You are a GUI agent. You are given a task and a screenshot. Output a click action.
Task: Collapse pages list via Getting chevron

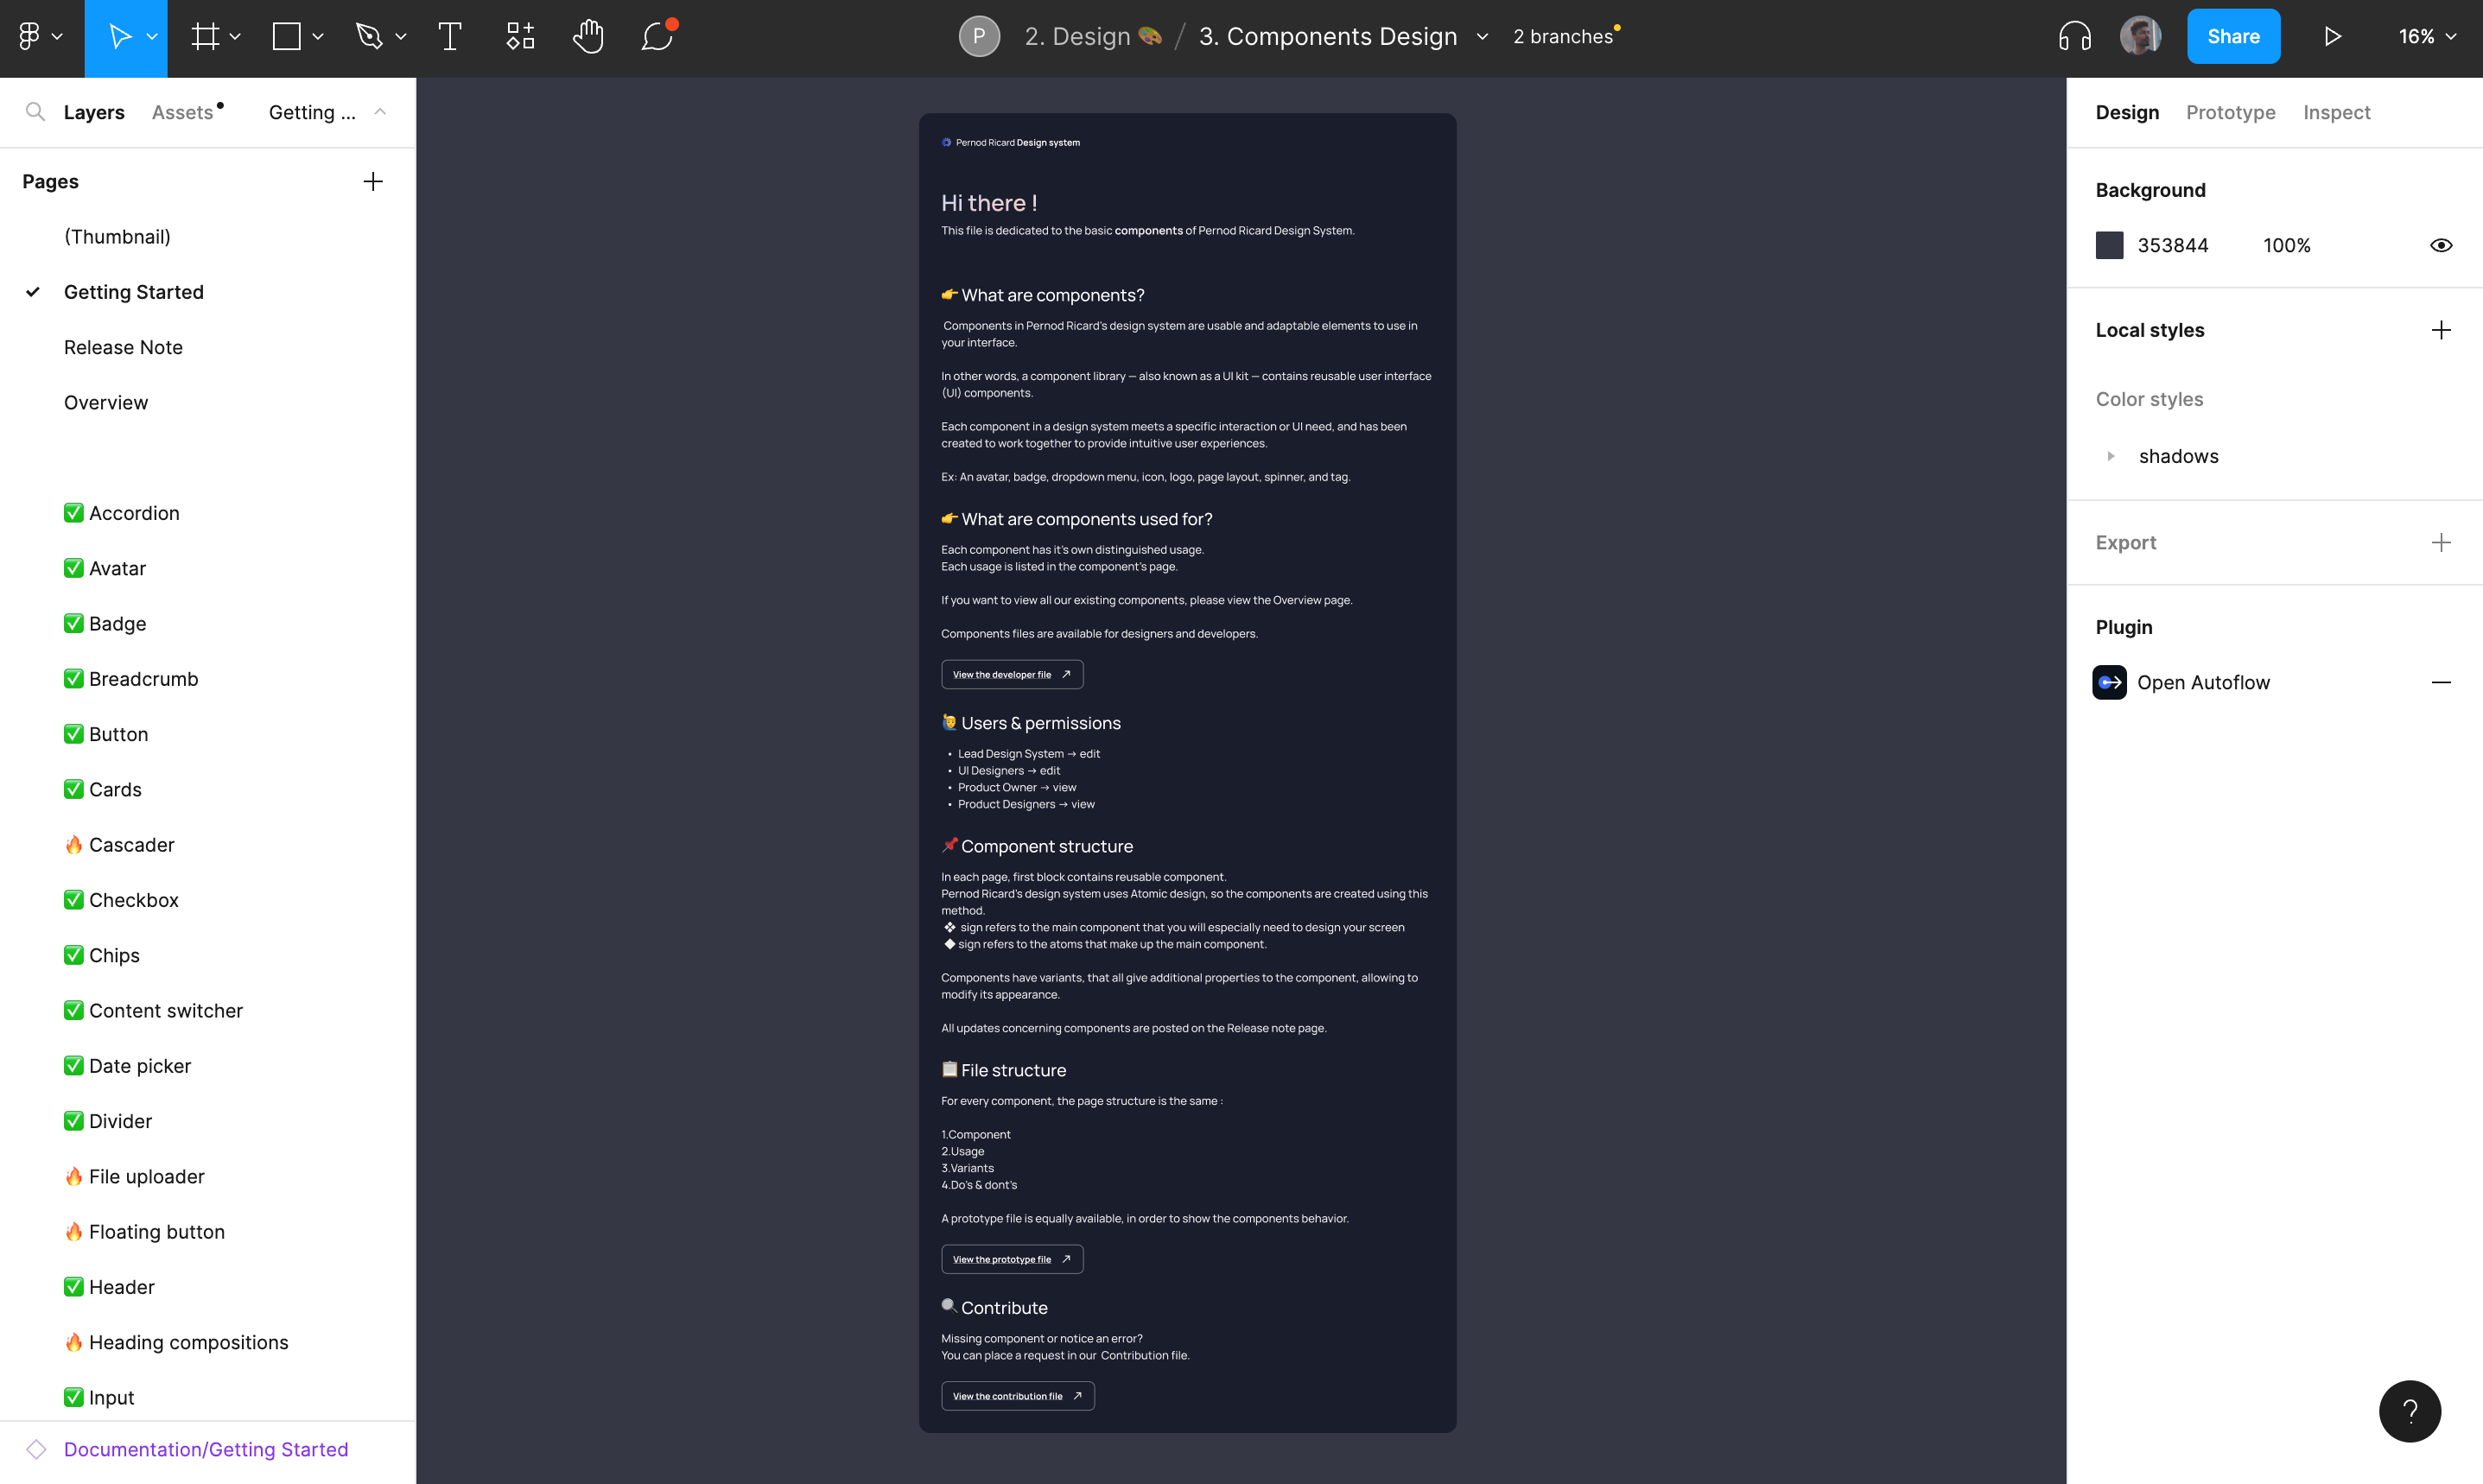380,112
